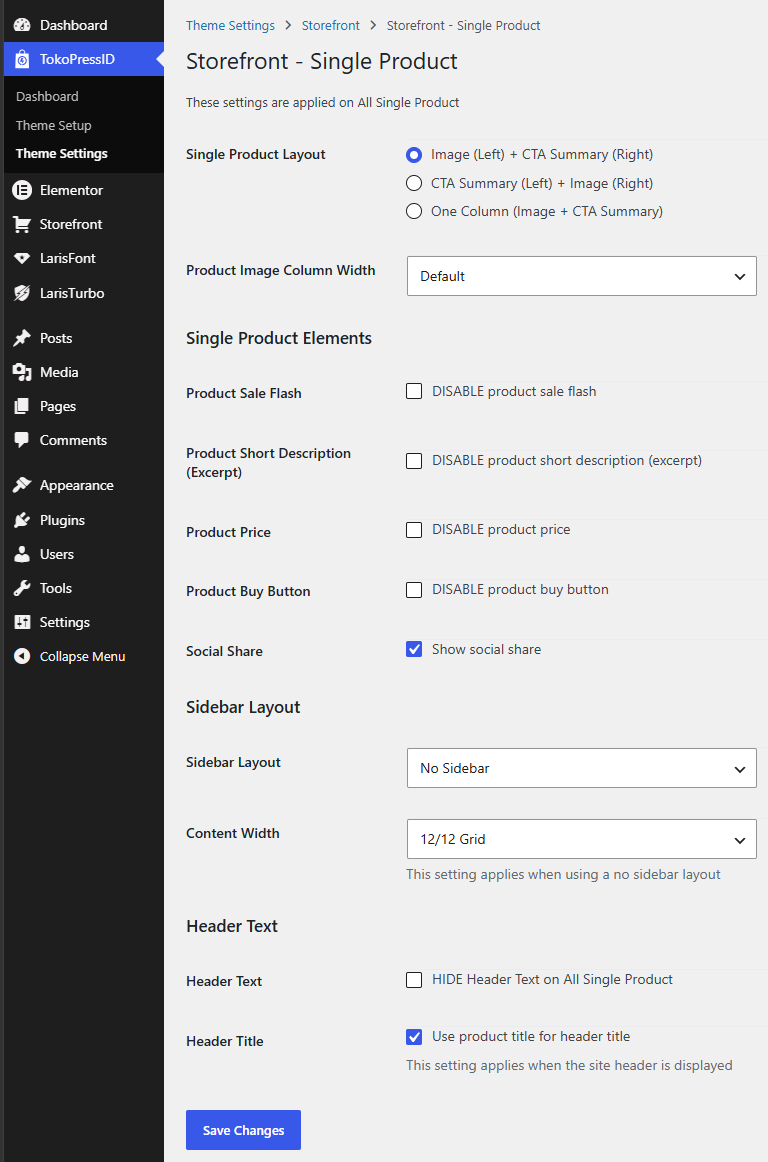Select CTA Summary Left + Image Right layout
Viewport: 768px width, 1162px height.
[x=414, y=183]
